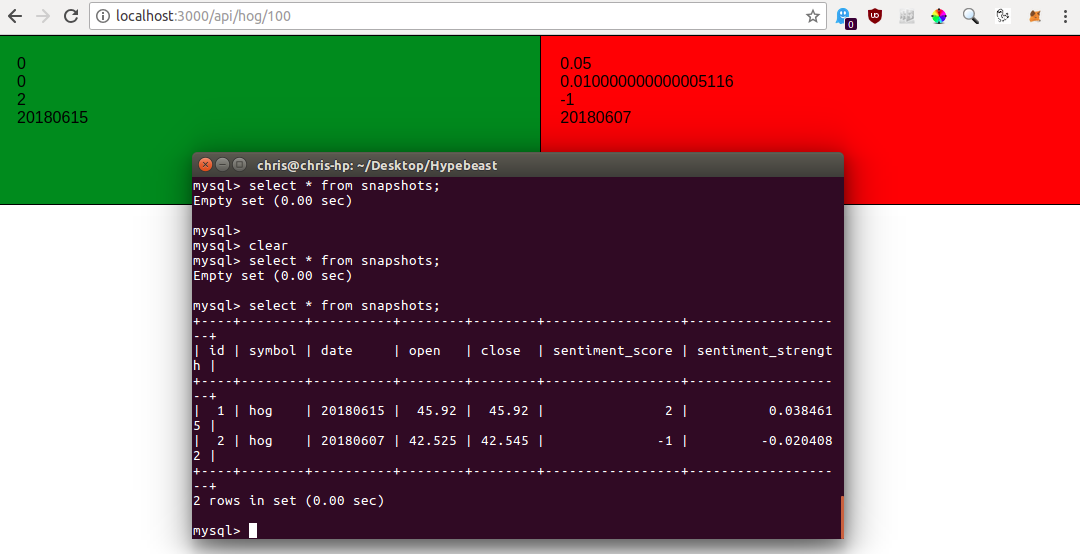This screenshot has width=1080, height=554.
Task: Bookmark this page with the star
Action: click(x=813, y=16)
